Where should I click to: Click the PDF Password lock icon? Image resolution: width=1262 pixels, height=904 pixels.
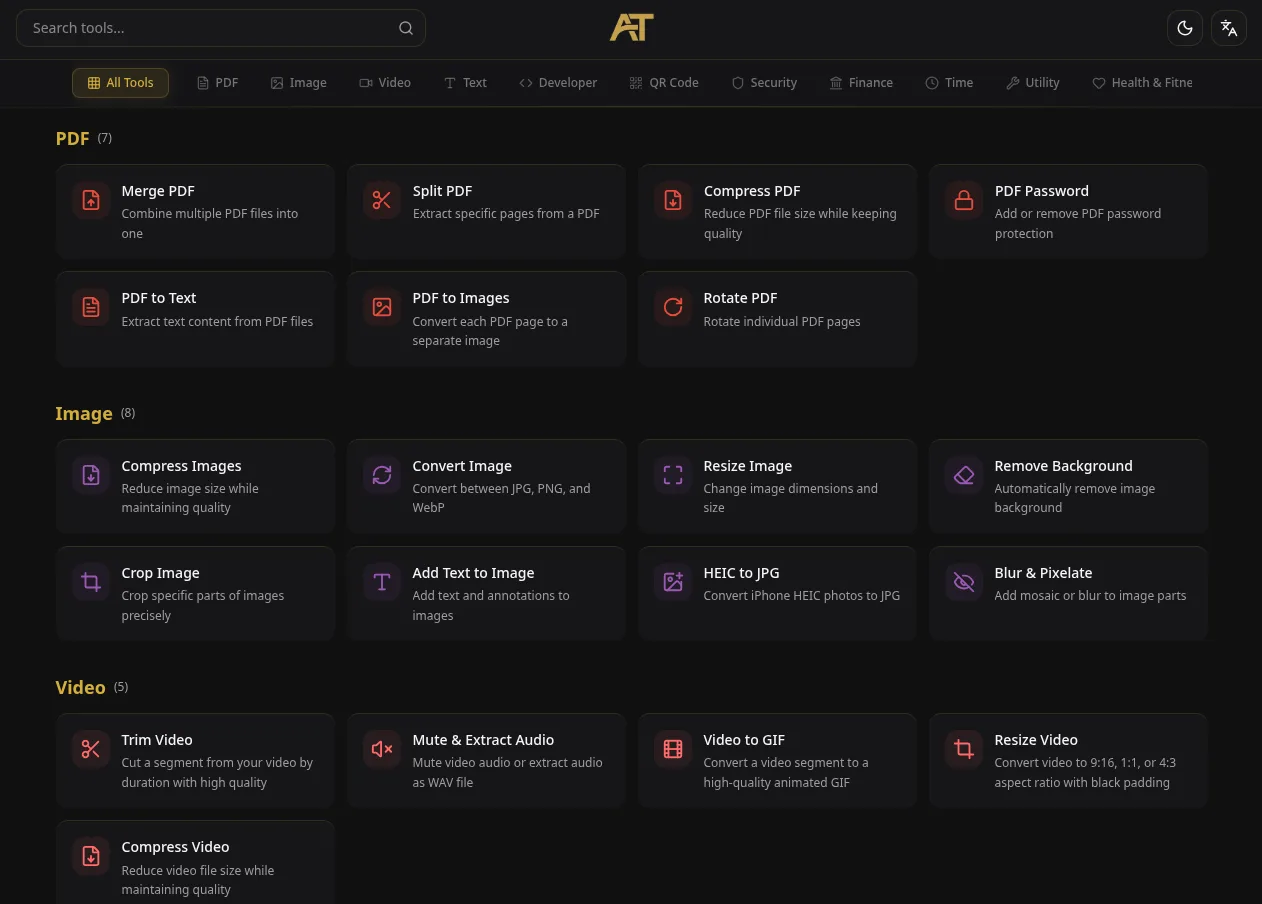click(x=964, y=200)
